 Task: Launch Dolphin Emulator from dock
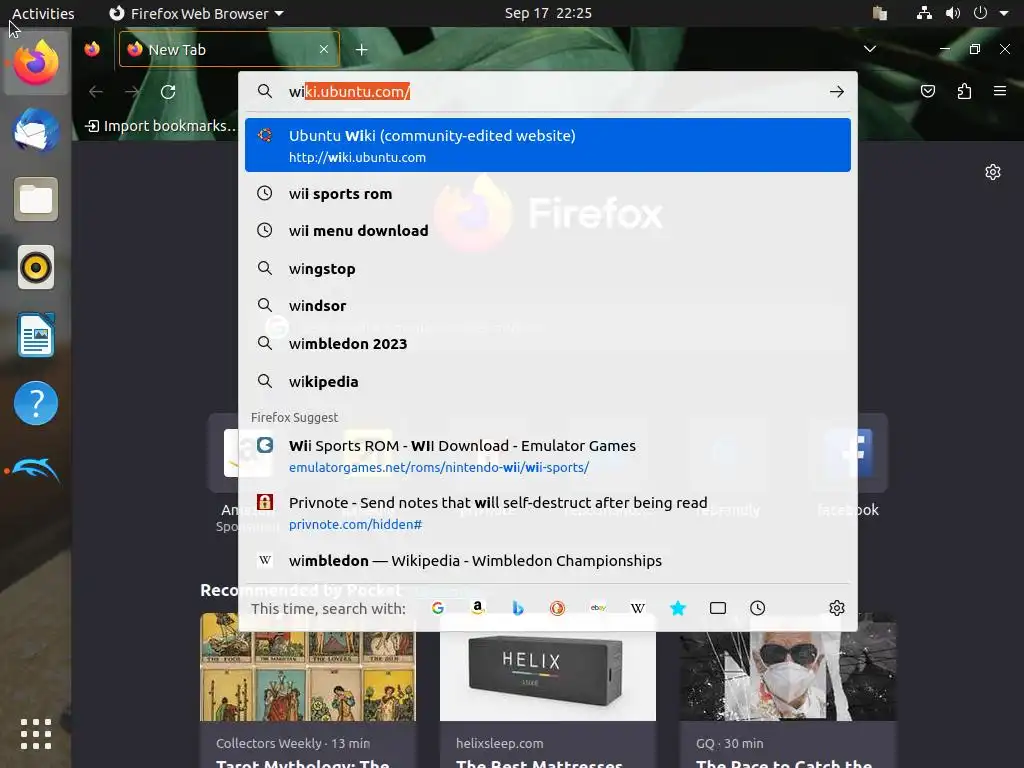[x=36, y=471]
